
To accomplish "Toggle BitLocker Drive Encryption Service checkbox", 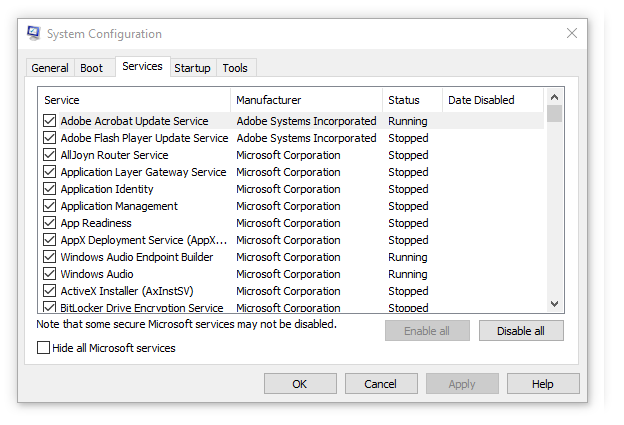I will tap(49, 307).
